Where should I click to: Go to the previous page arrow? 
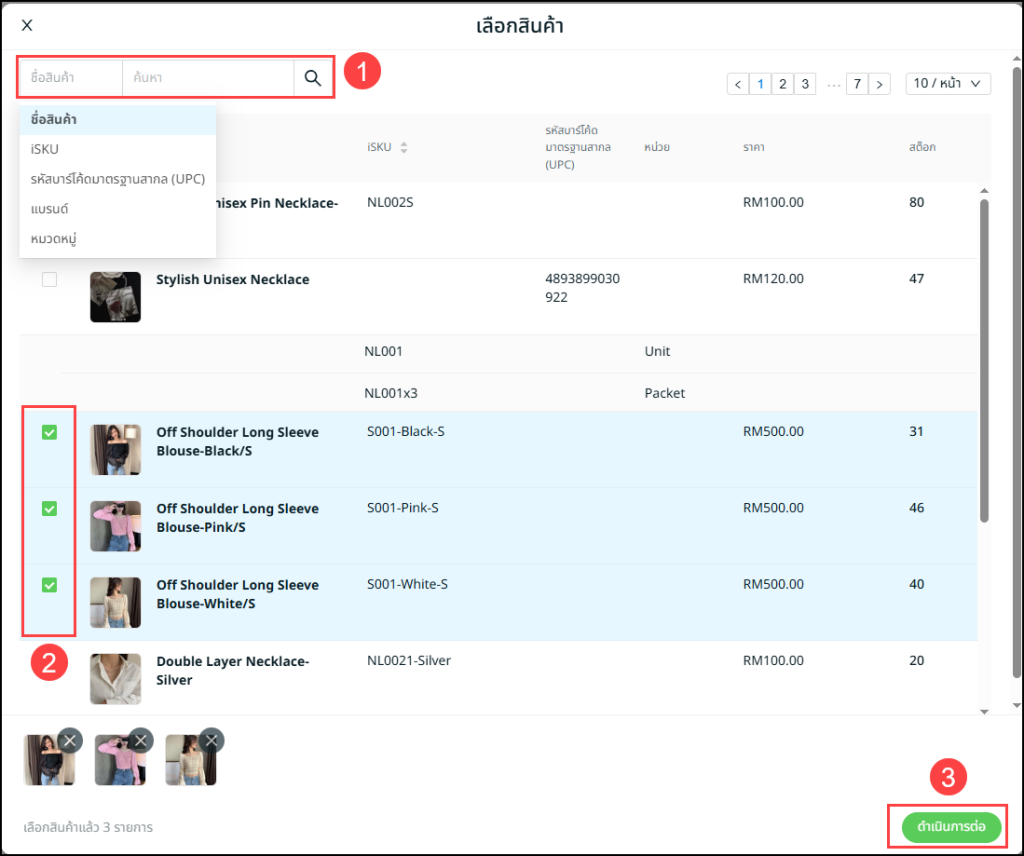738,84
